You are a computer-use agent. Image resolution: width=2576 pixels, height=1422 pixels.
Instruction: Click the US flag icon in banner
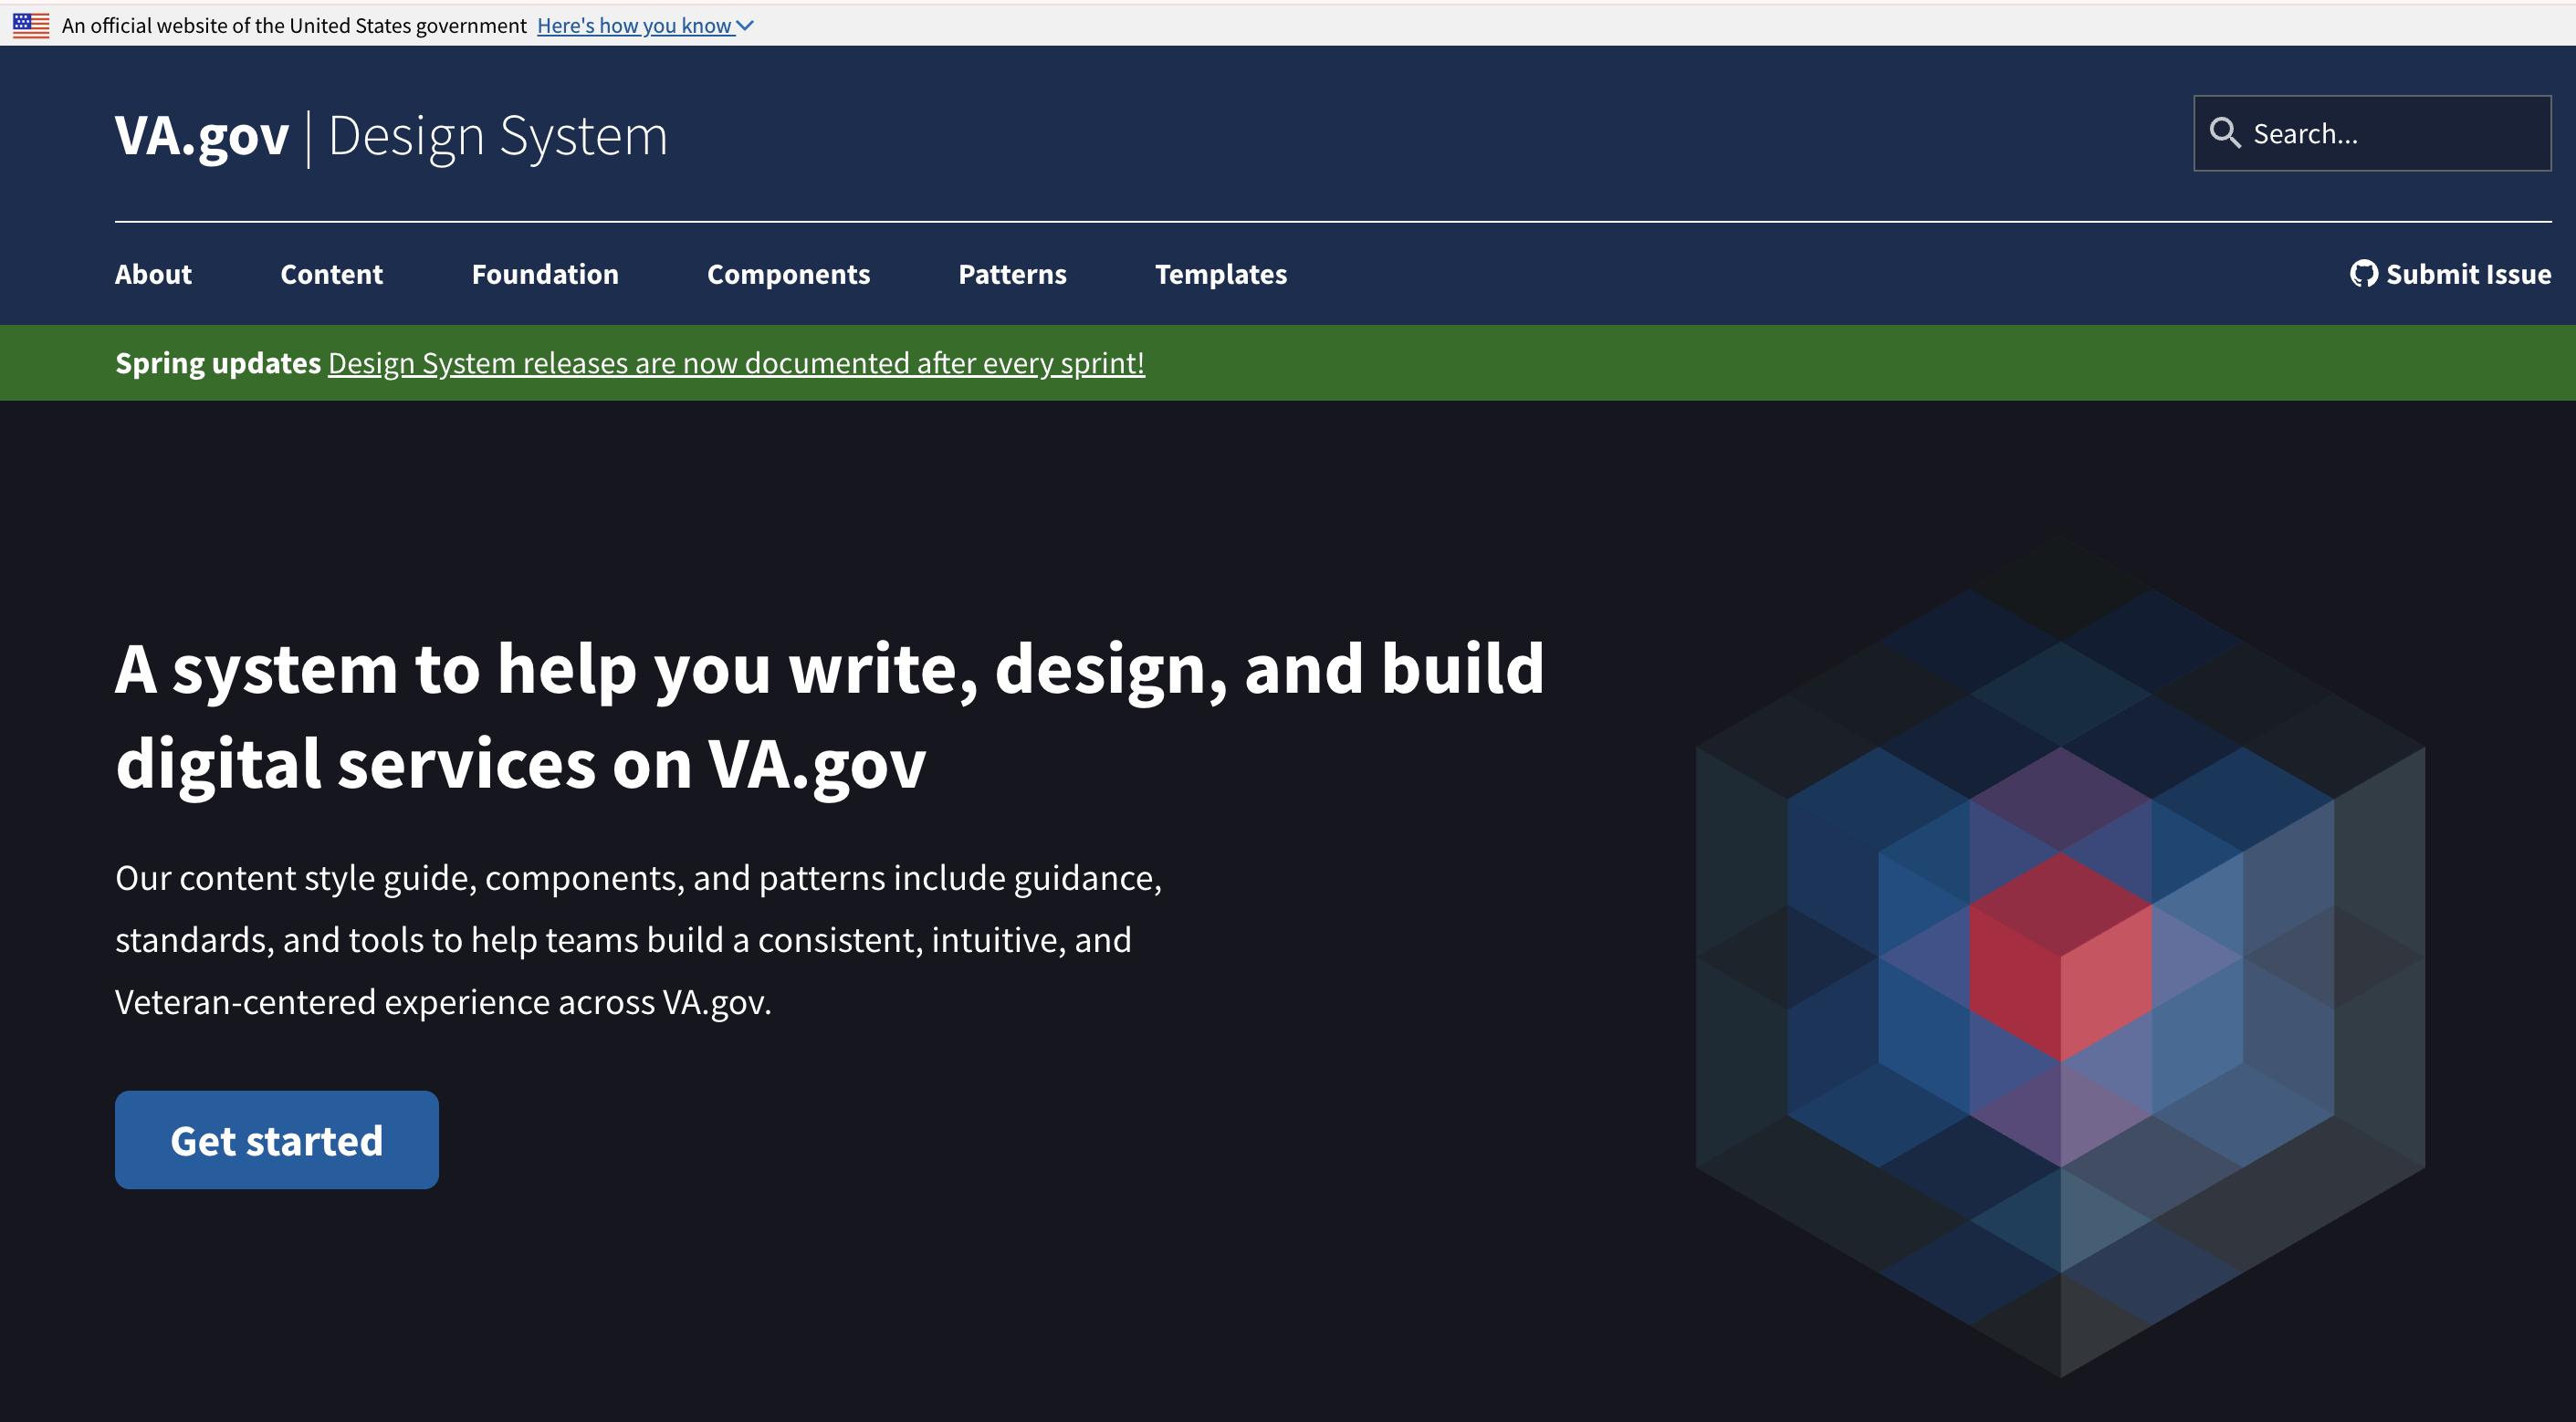(31, 25)
